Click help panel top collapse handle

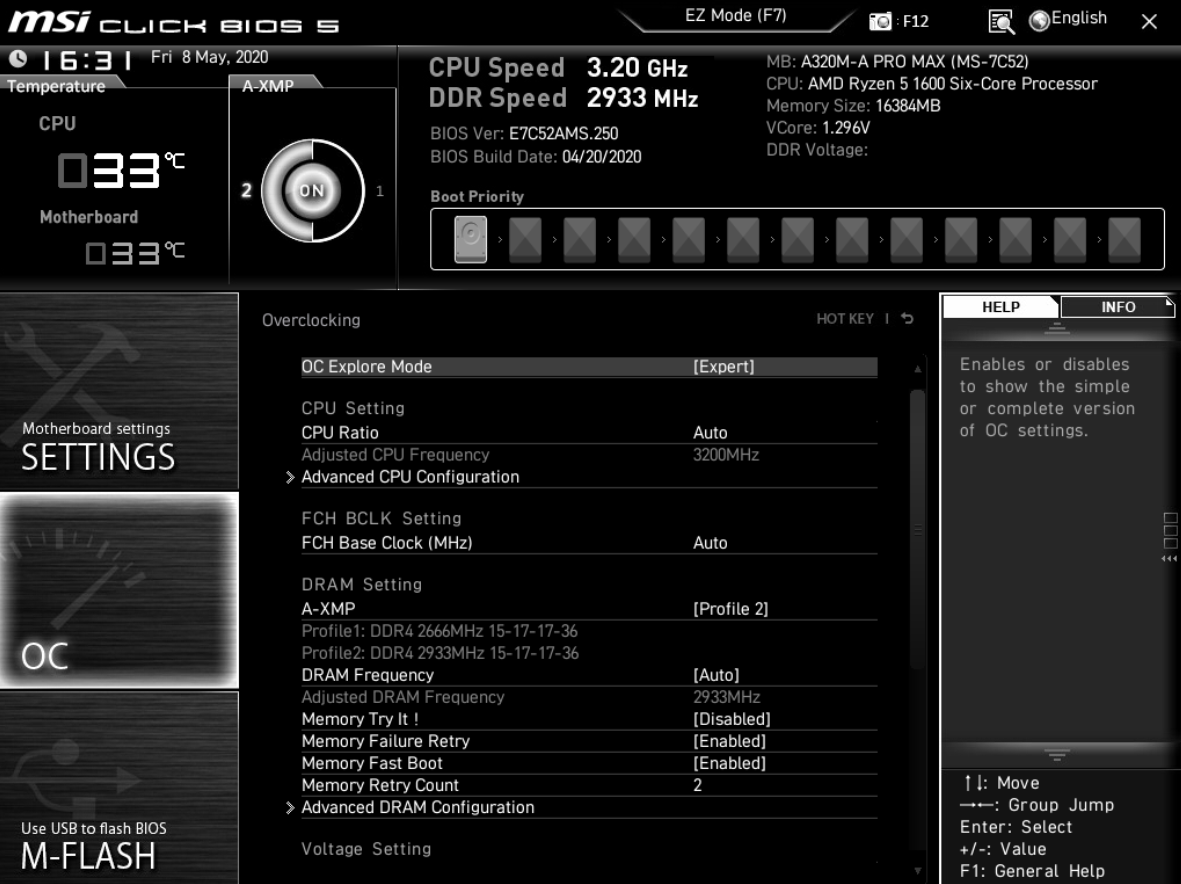[1057, 328]
